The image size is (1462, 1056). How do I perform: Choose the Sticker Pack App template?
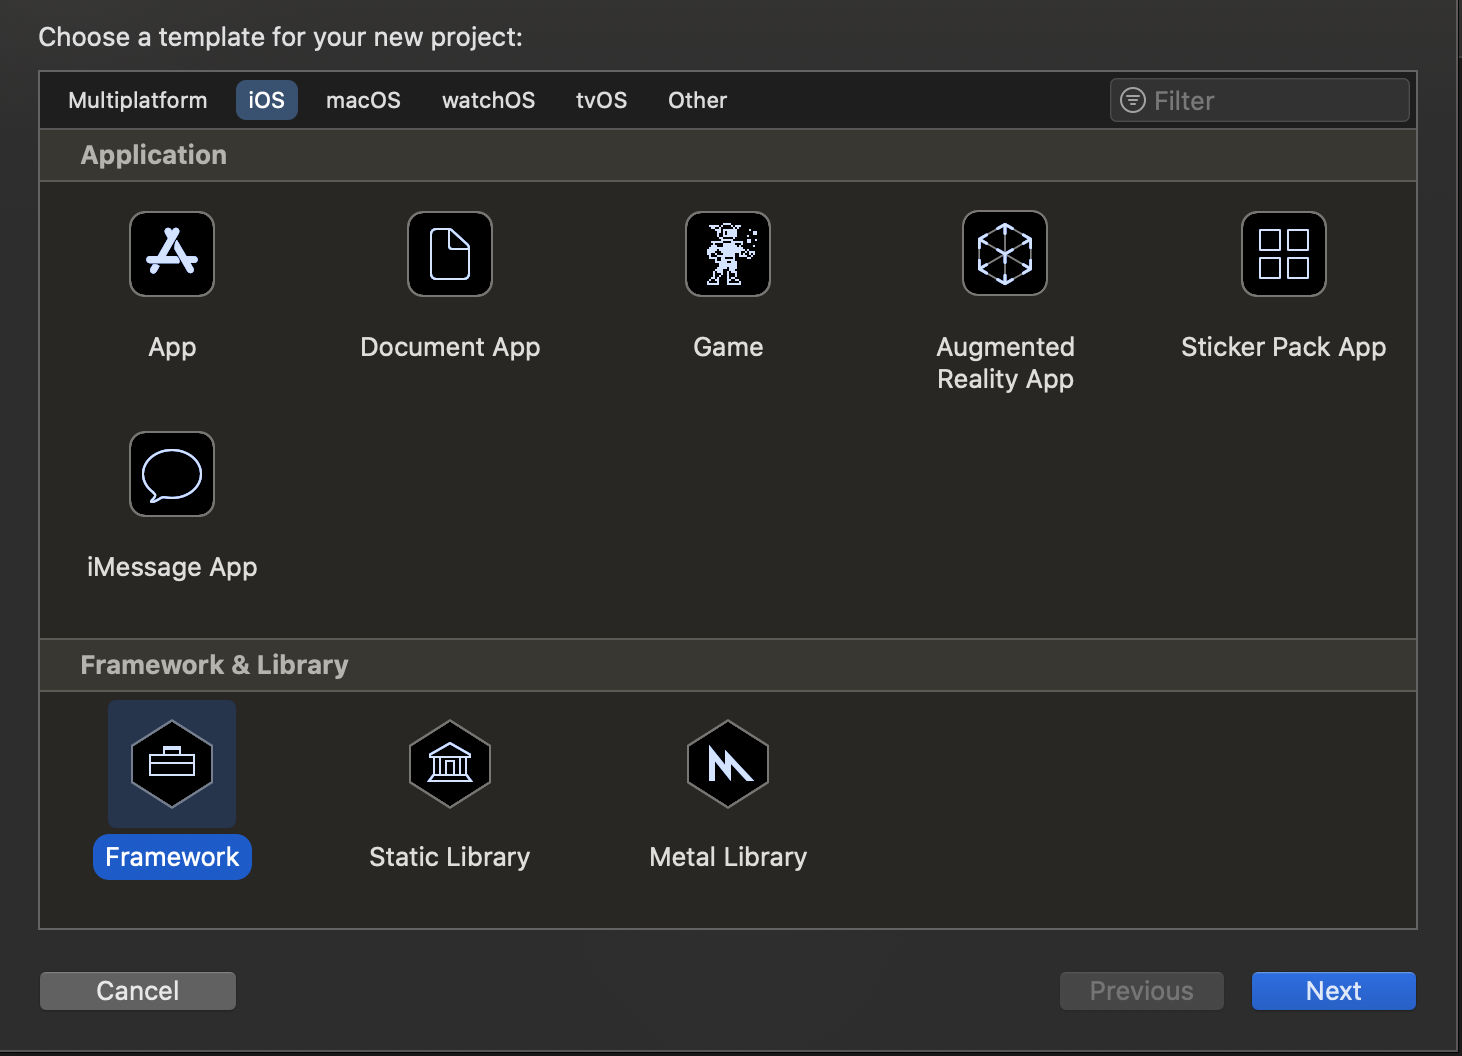(1283, 253)
